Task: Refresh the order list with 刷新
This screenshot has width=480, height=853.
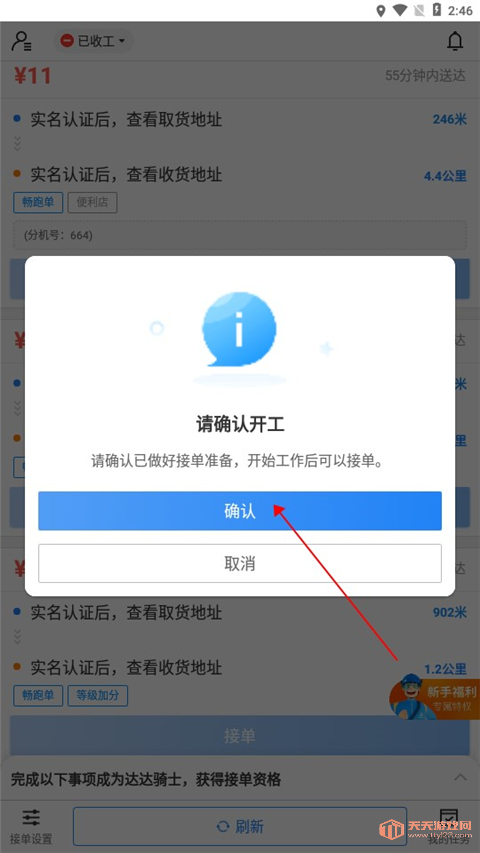Action: [x=239, y=827]
